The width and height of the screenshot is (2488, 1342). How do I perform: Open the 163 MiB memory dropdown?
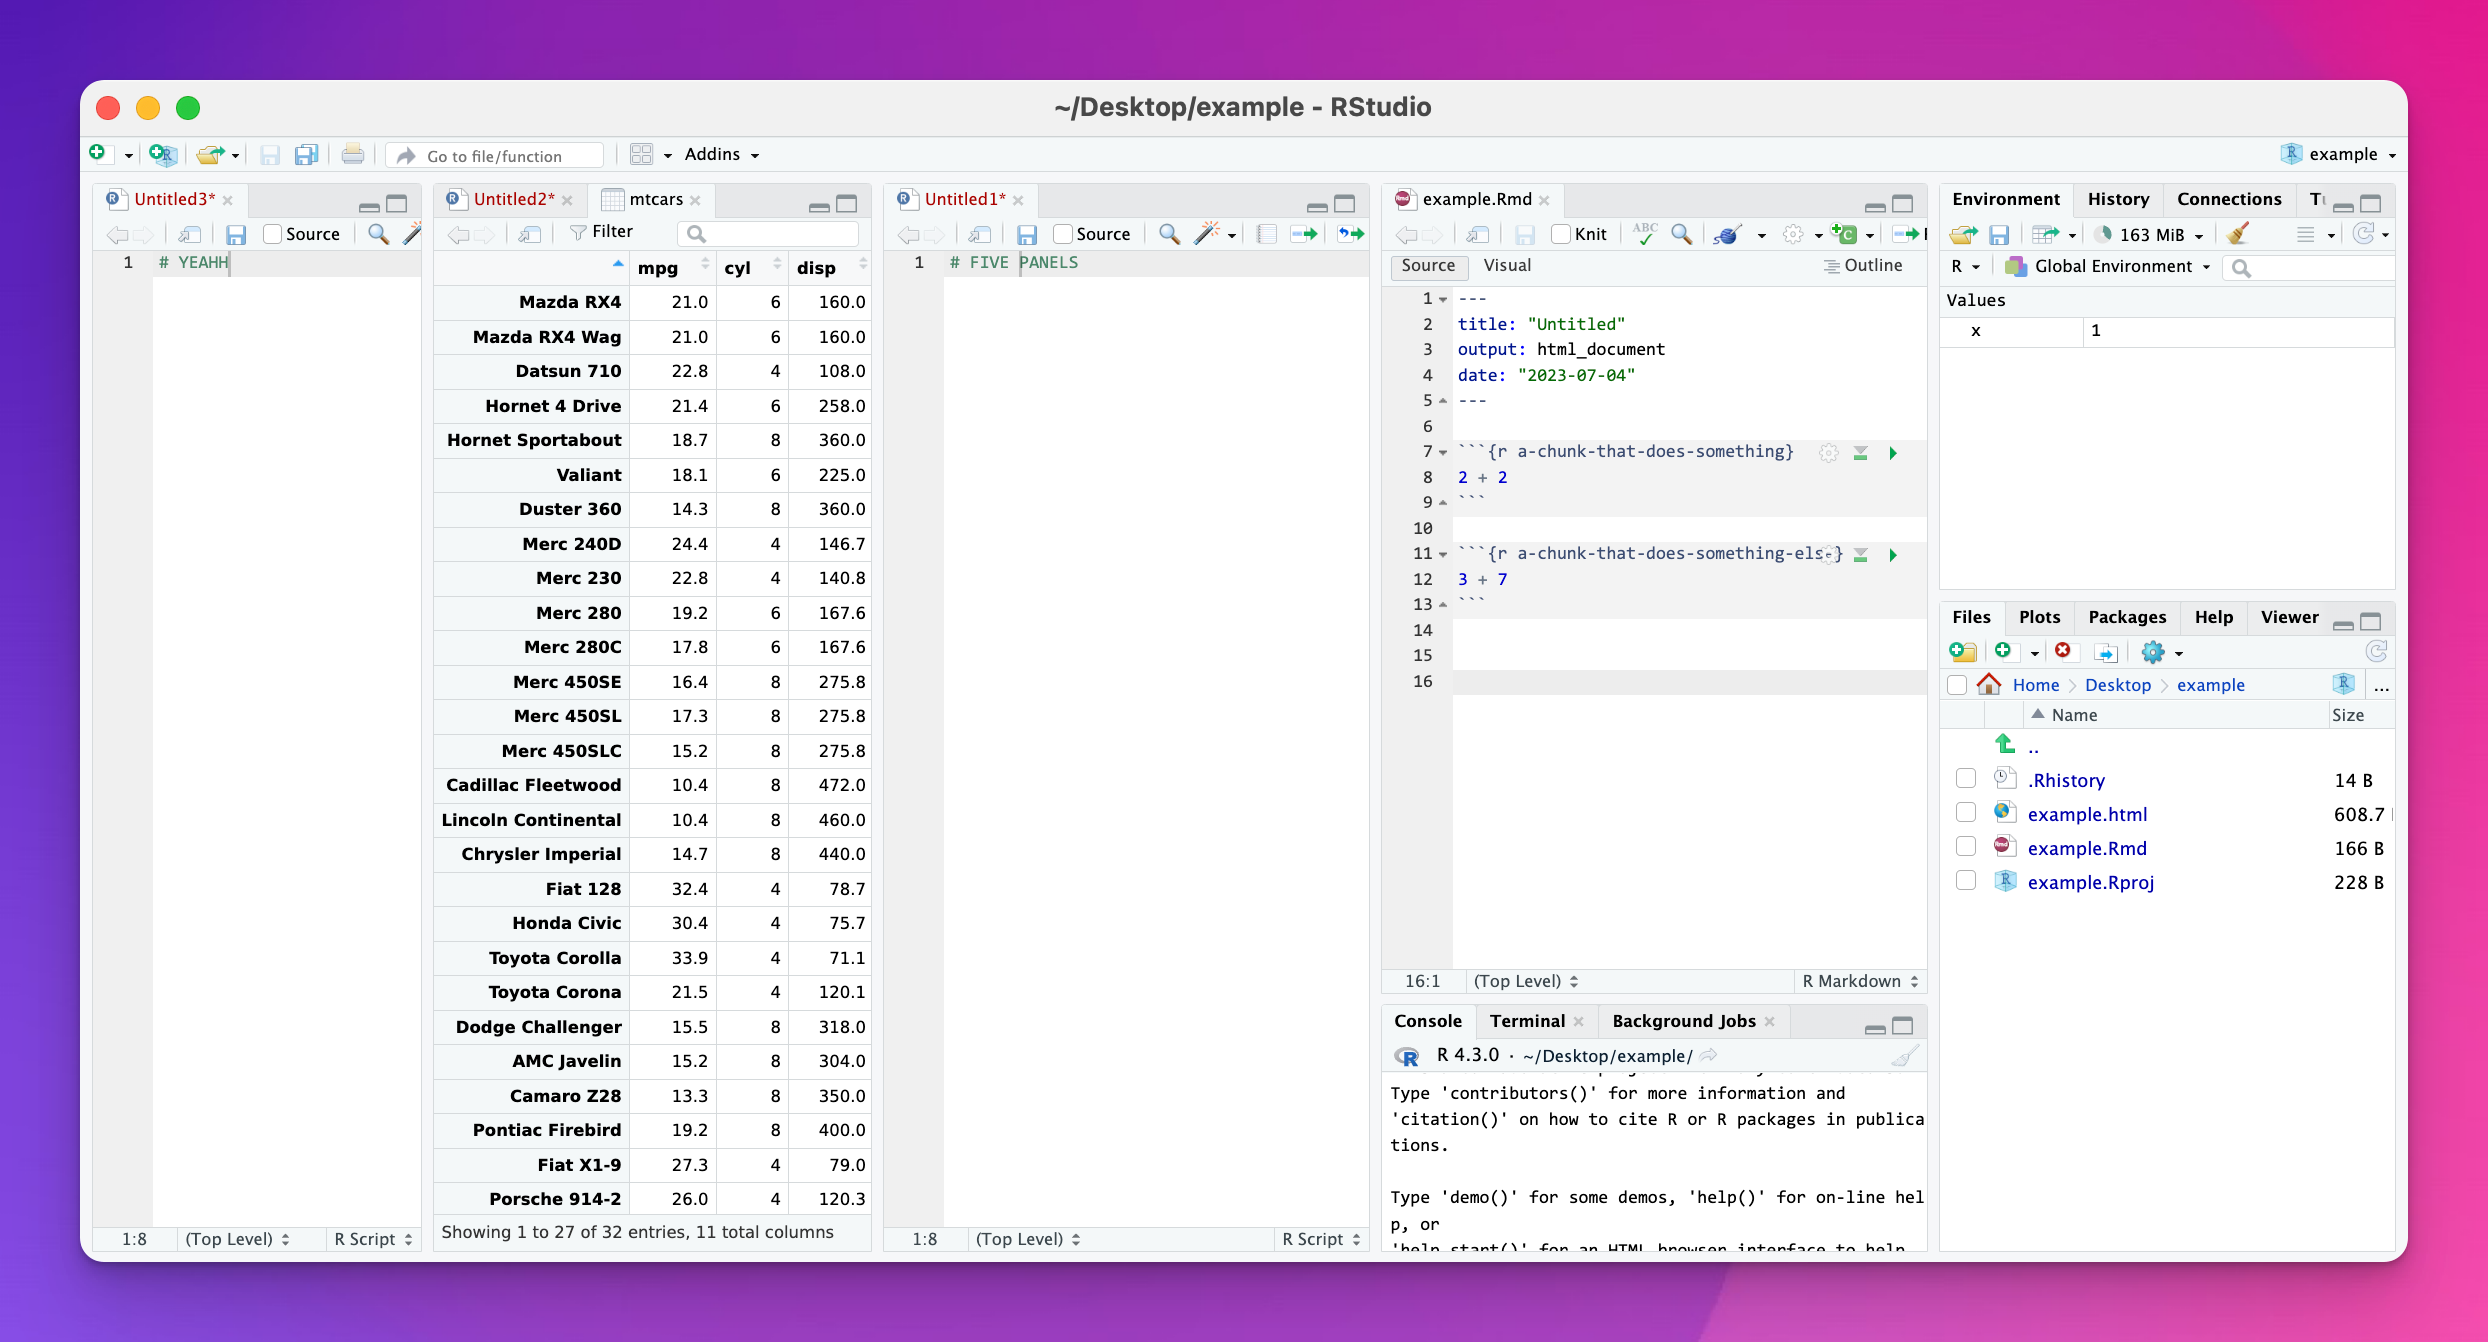tap(2148, 235)
